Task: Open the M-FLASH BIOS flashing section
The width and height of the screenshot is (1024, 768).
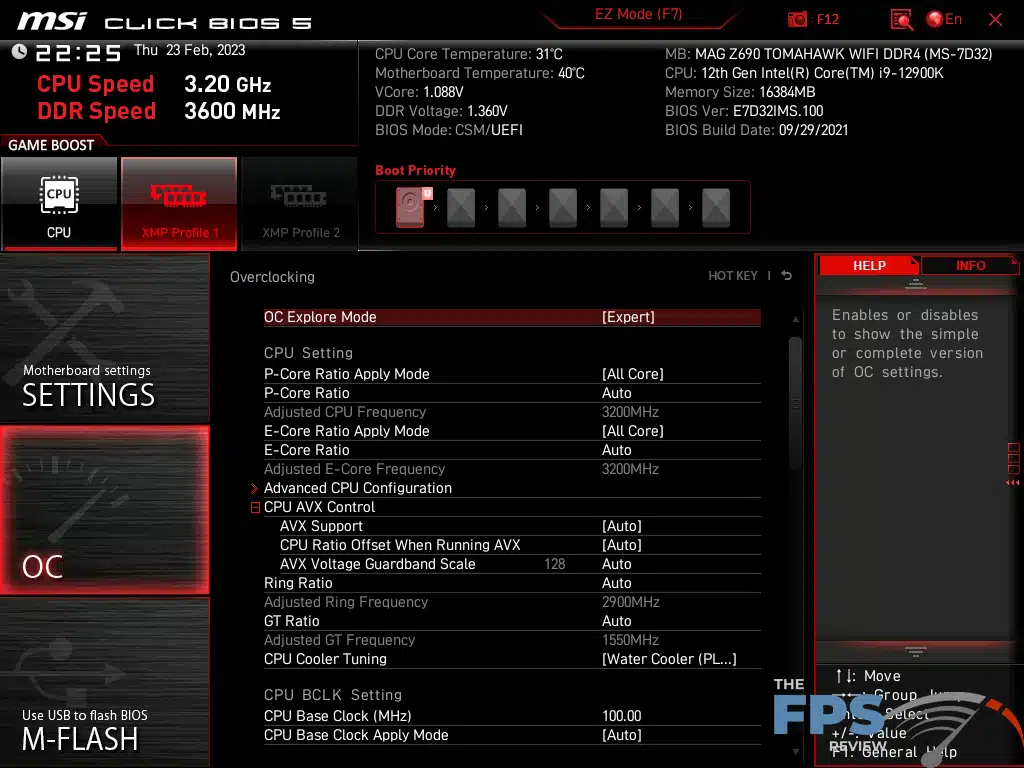Action: (x=104, y=682)
